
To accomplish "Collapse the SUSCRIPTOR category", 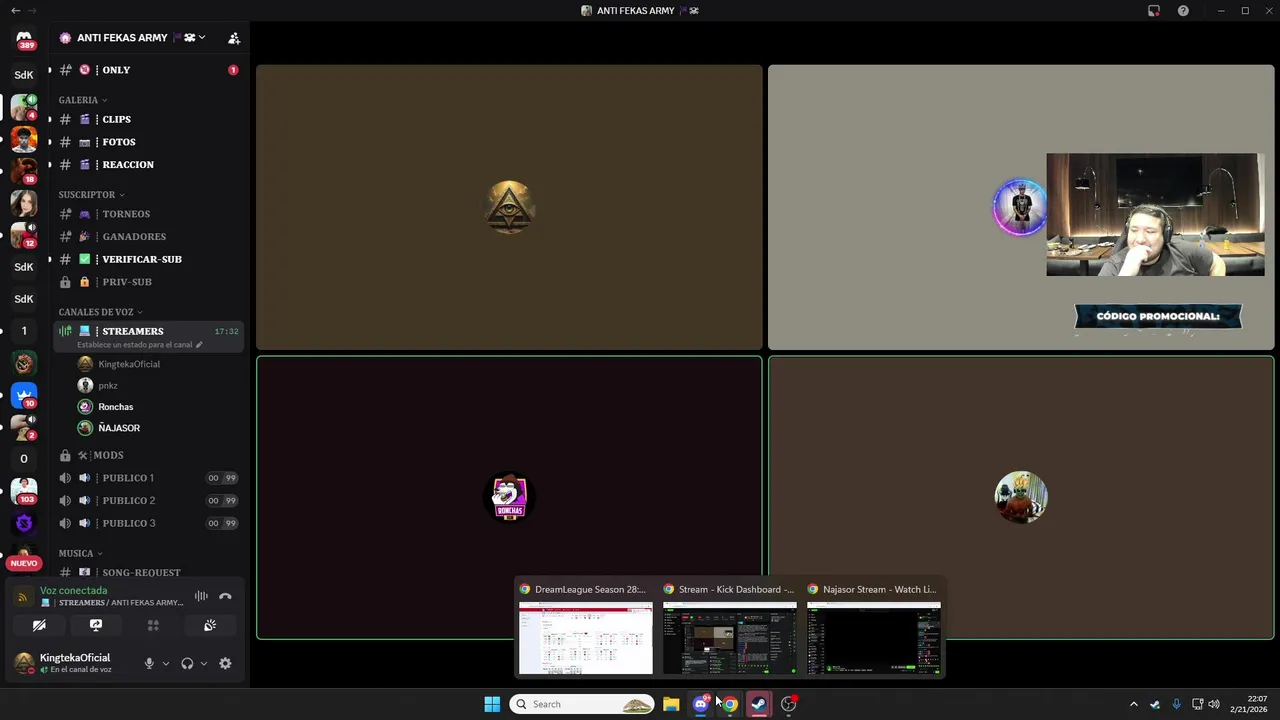I will click(92, 195).
